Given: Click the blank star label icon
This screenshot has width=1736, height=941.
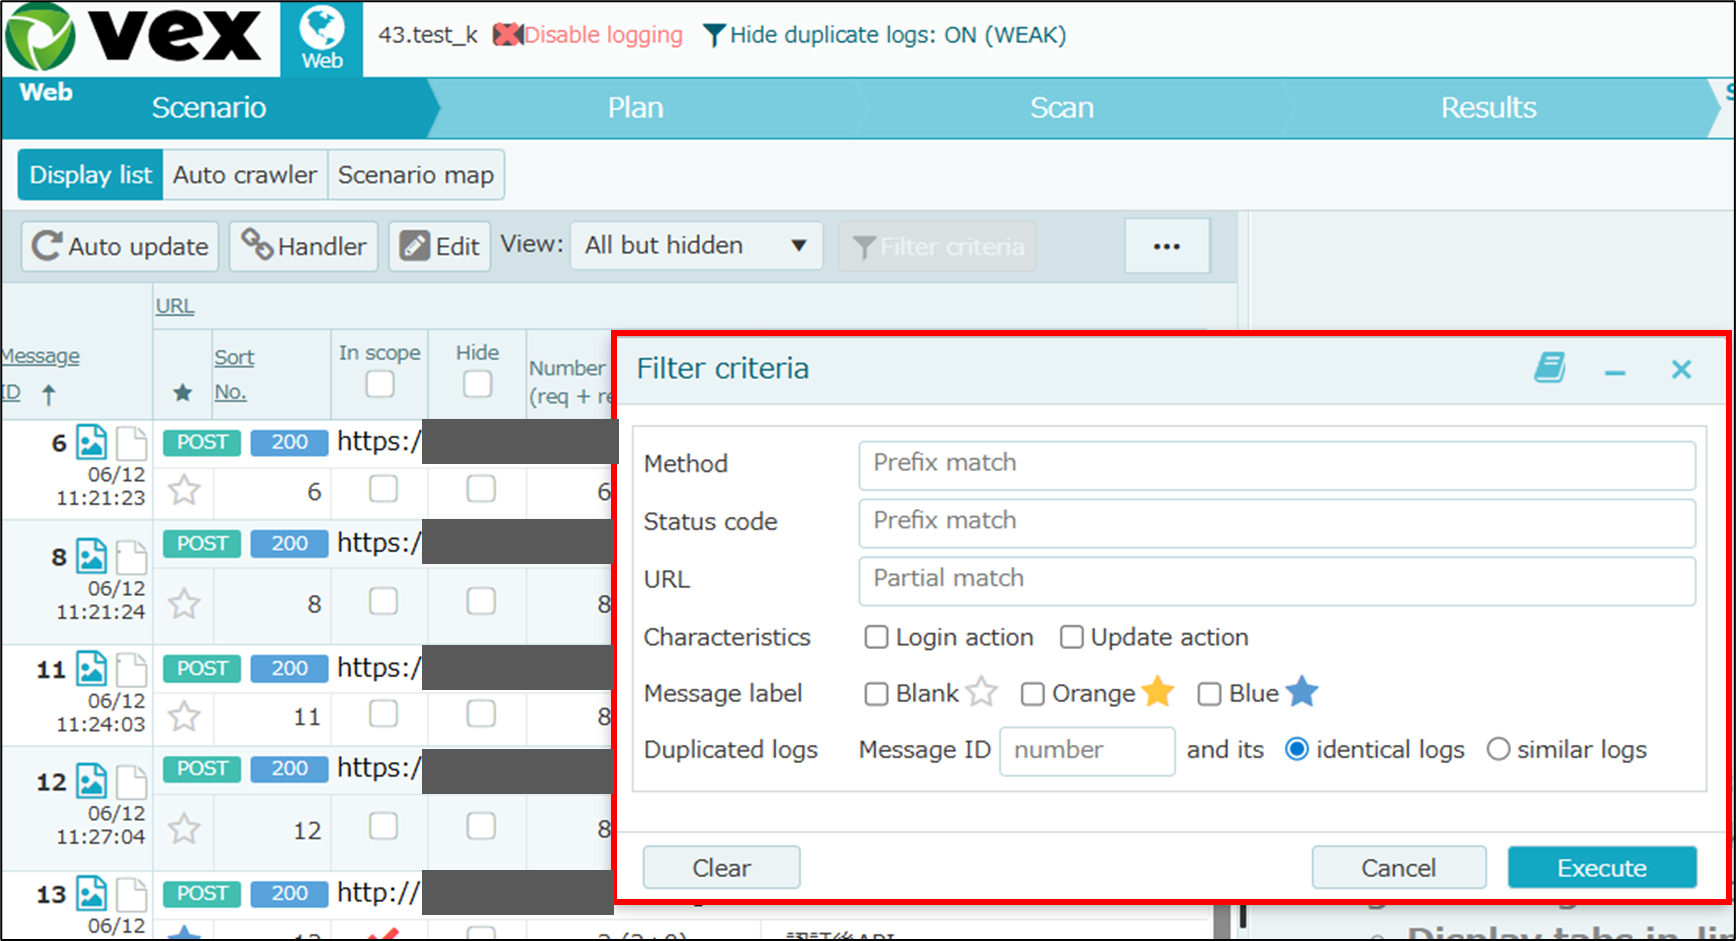Looking at the screenshot, I should click(982, 691).
